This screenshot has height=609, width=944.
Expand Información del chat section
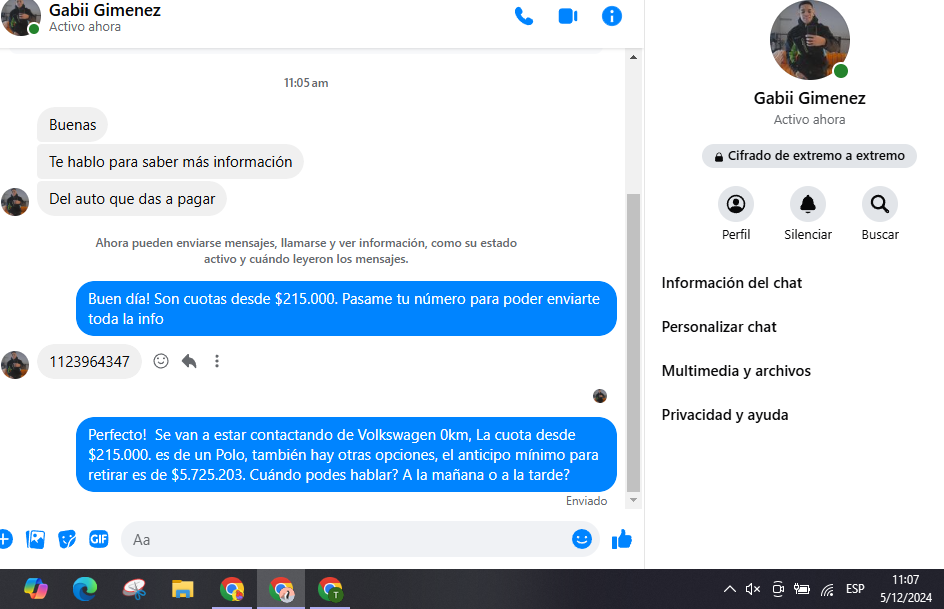[x=732, y=283]
